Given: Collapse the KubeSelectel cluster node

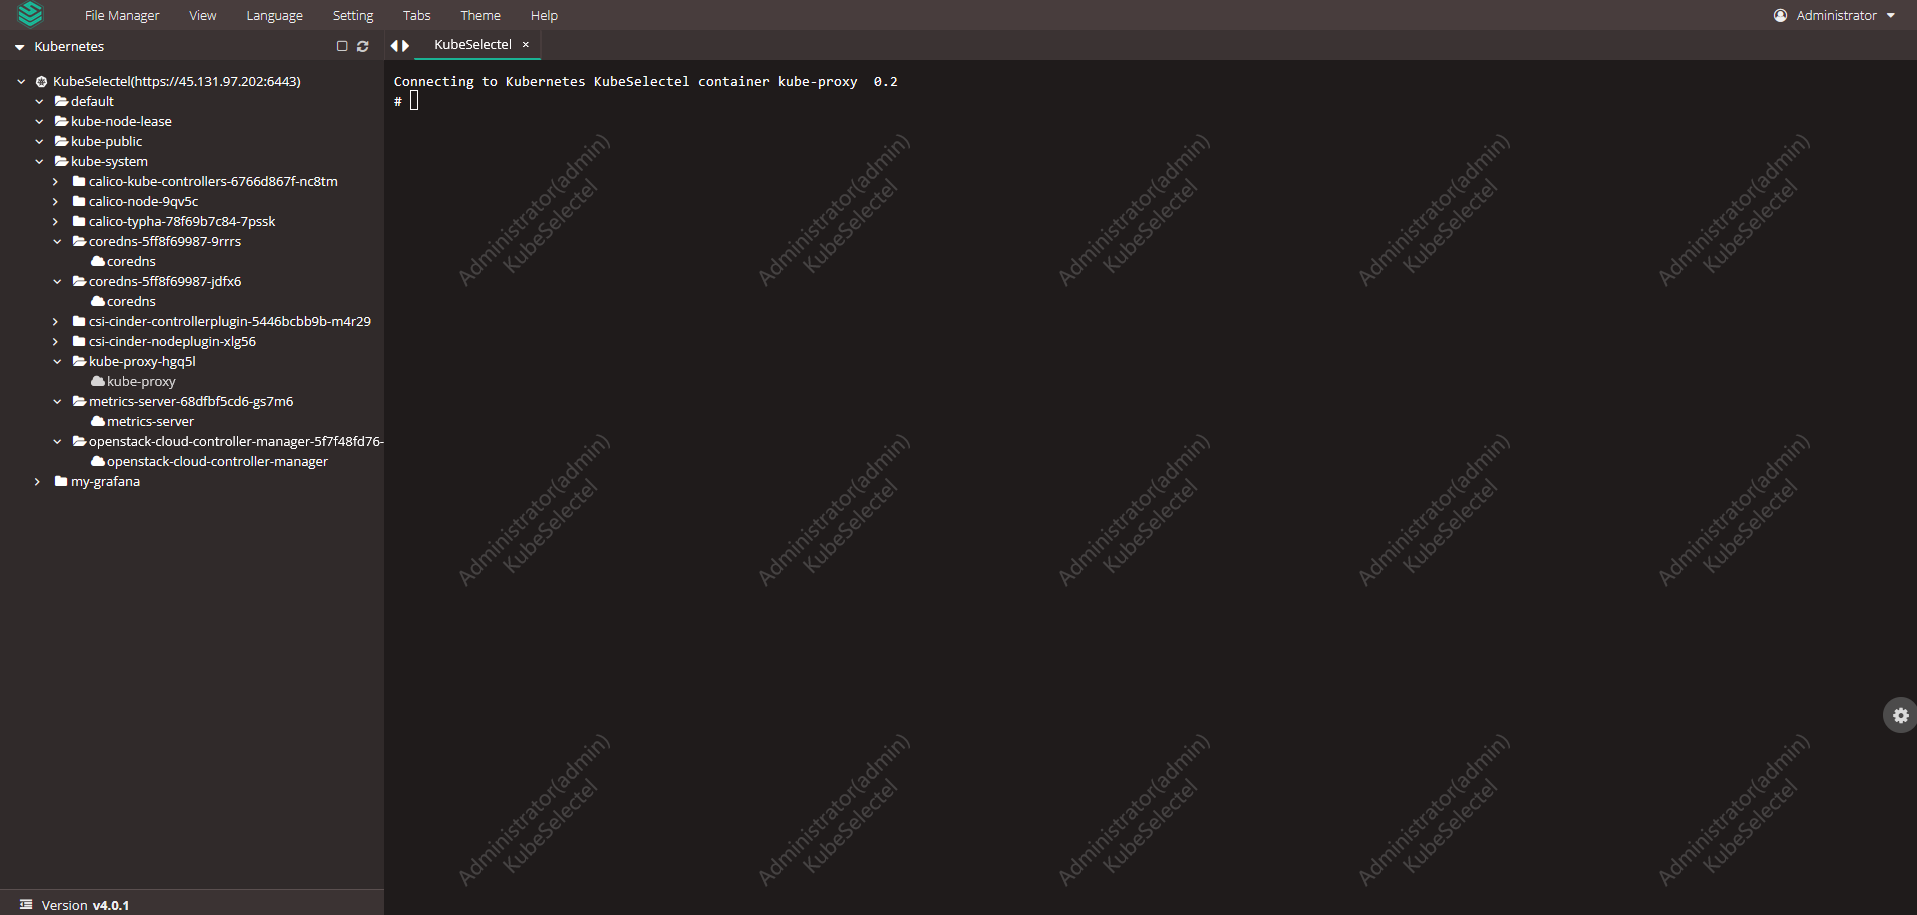Looking at the screenshot, I should point(21,82).
